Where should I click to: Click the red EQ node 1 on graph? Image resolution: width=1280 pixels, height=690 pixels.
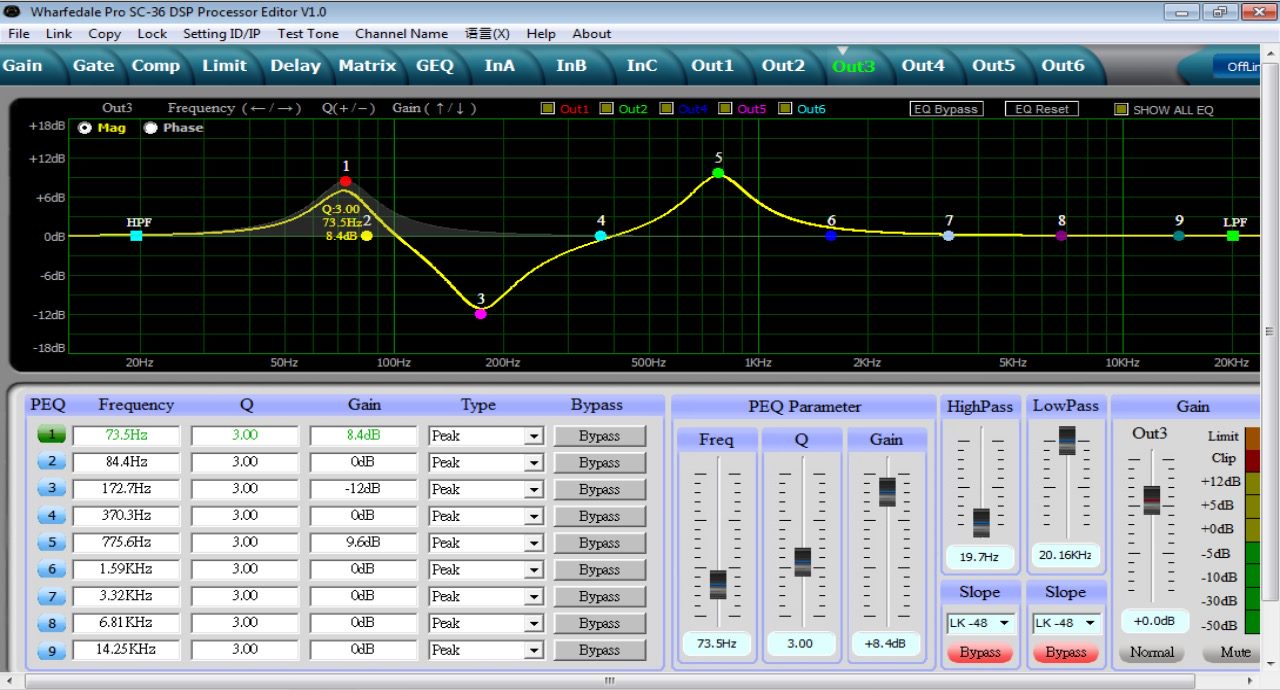coord(345,181)
